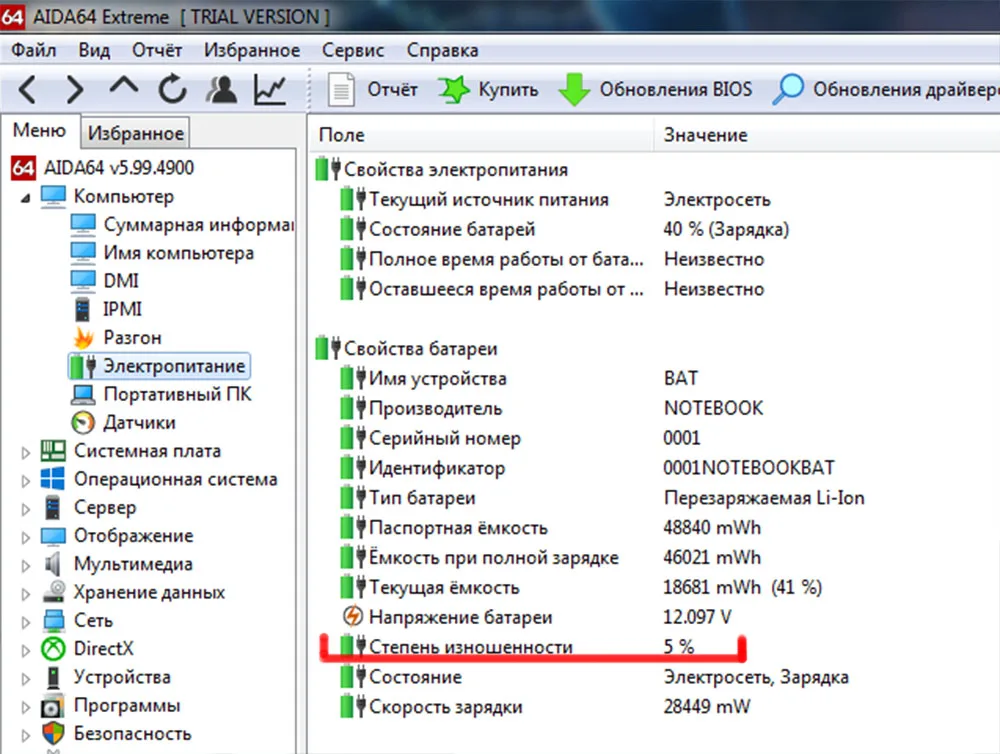Click the Безопасность shield icon
The width and height of the screenshot is (1000, 754).
tap(53, 733)
